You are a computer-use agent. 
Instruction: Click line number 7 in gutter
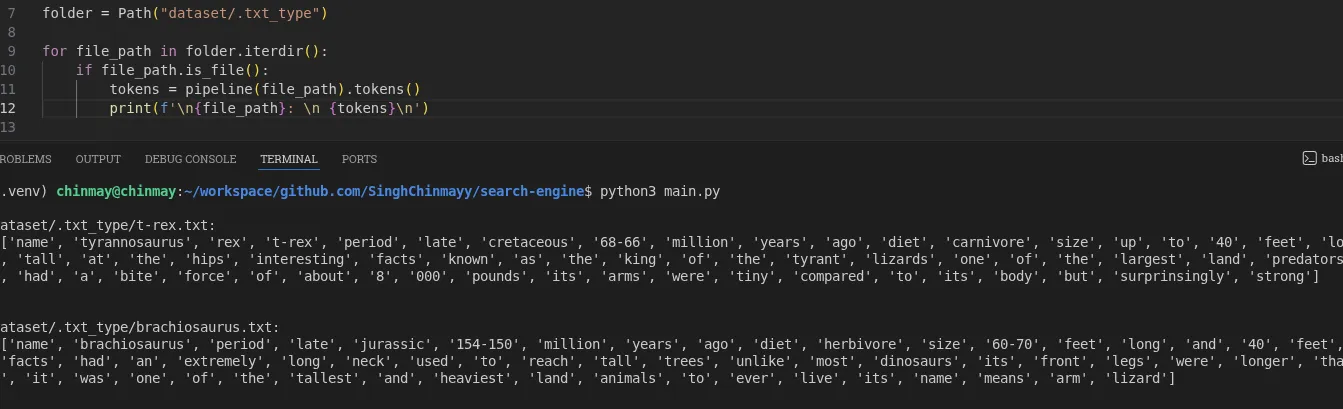10,14
